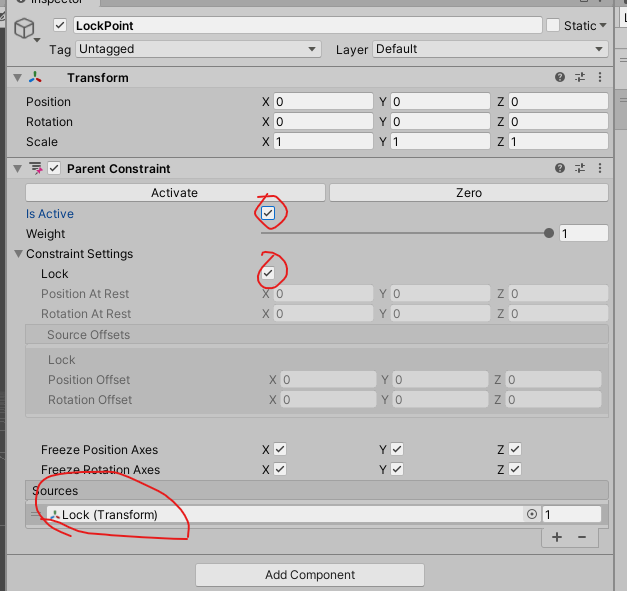
Task: Open Parent Constraint three-dot menu
Action: tap(600, 168)
